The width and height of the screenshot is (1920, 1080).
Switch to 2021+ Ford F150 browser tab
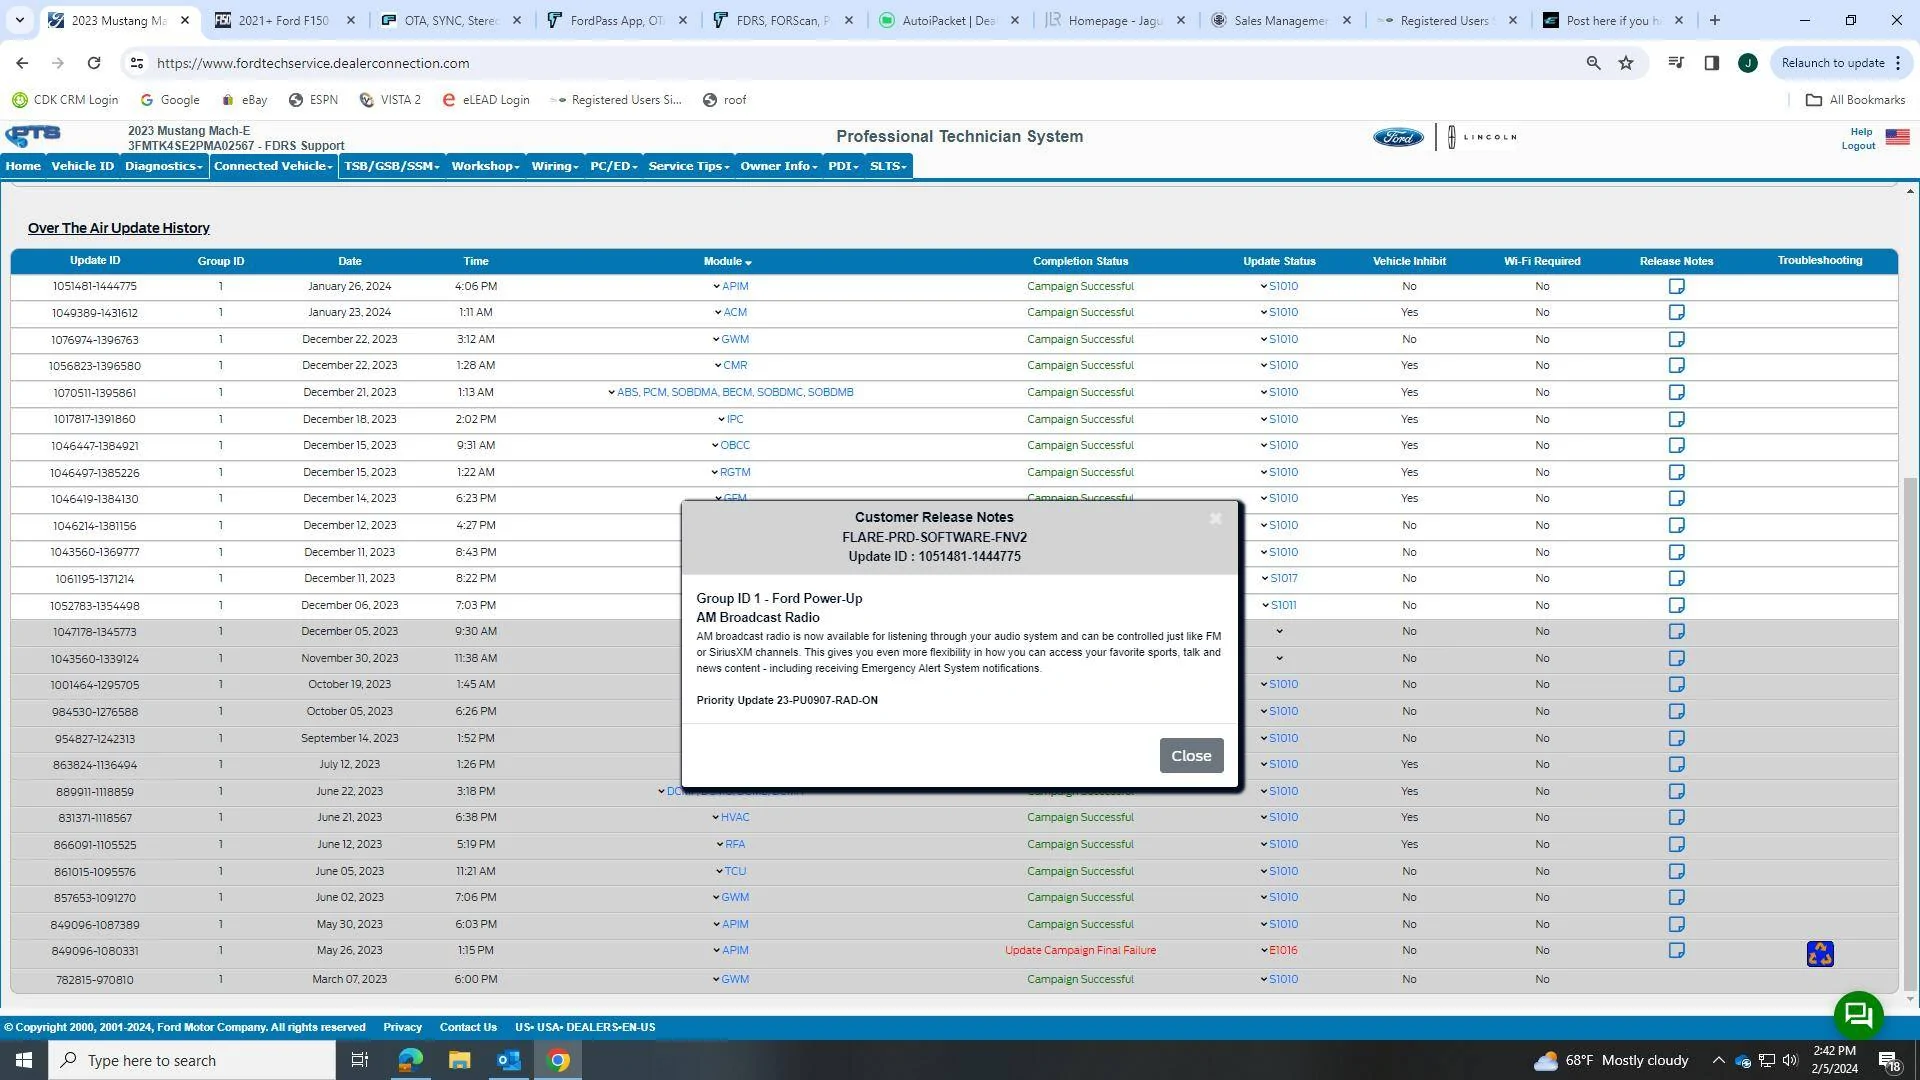[x=284, y=20]
